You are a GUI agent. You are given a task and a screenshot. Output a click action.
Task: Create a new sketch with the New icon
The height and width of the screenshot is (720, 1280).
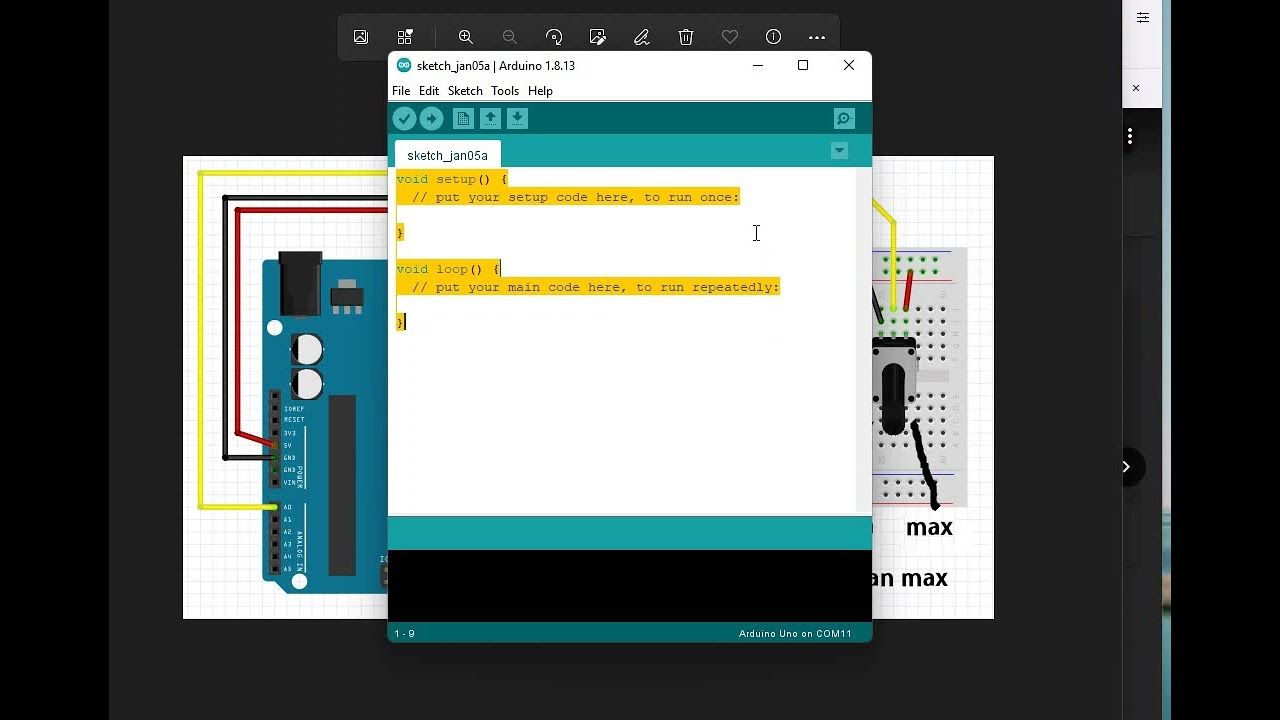(x=463, y=119)
